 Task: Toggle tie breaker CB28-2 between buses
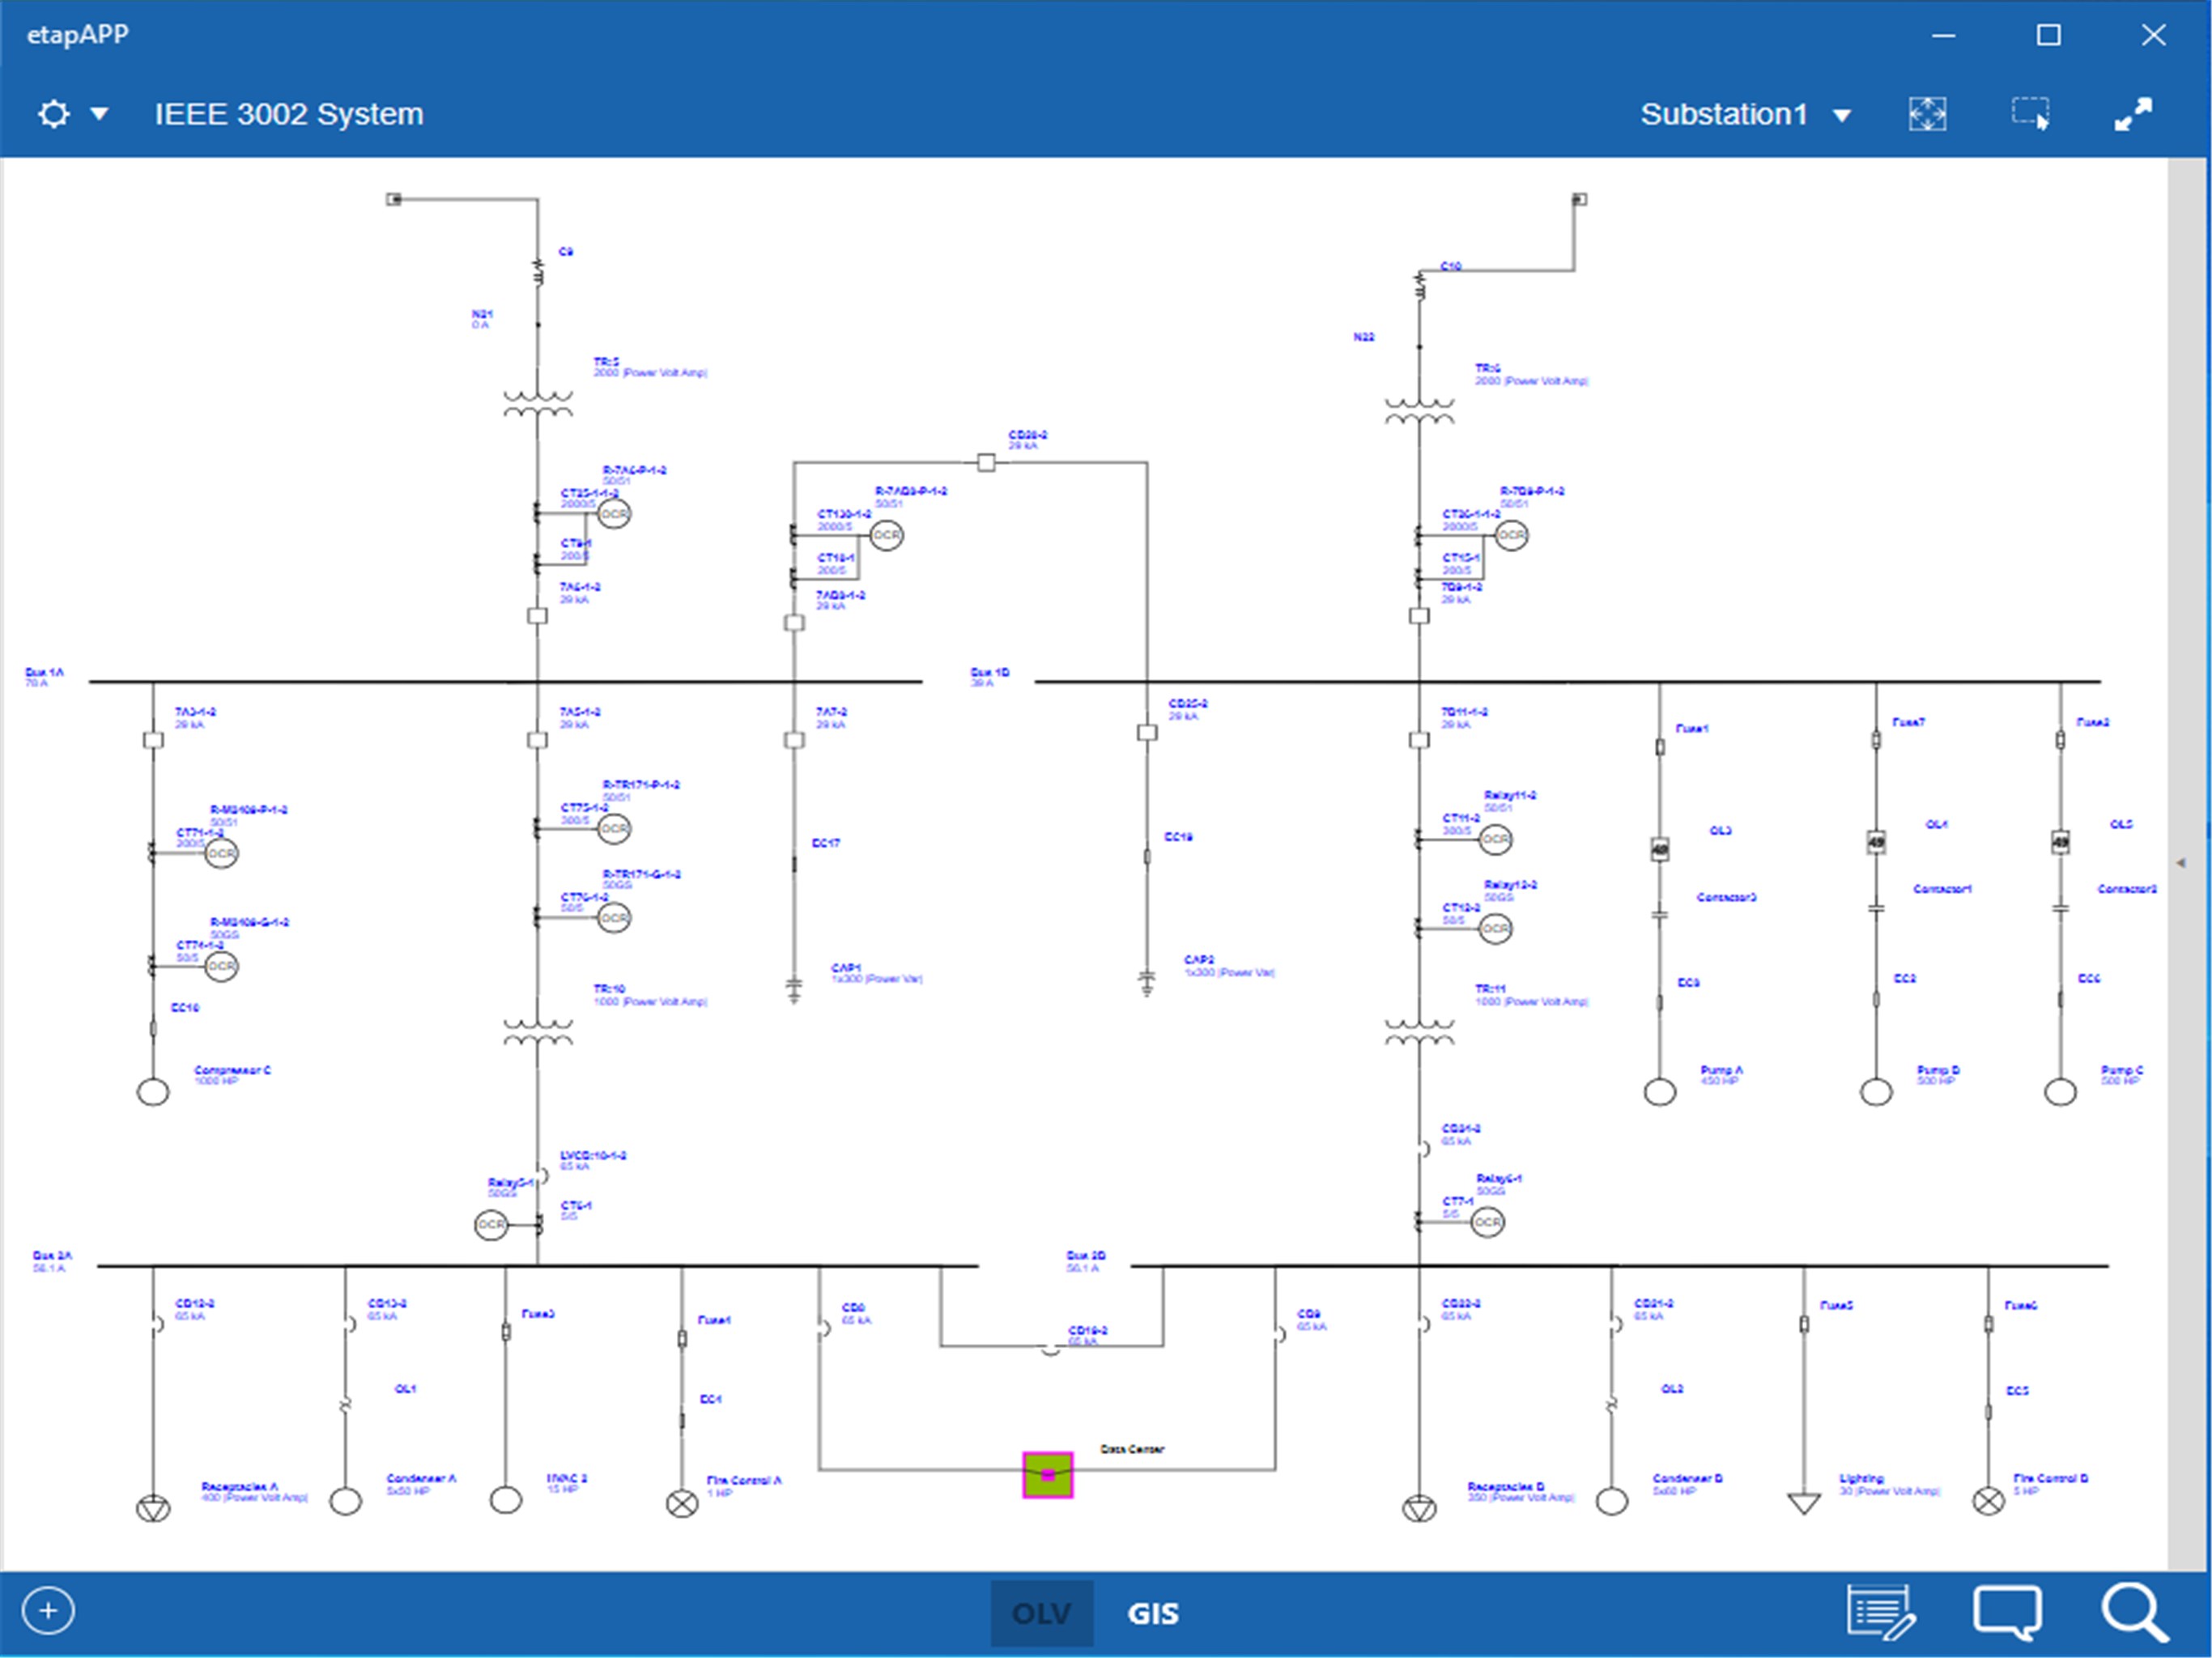pyautogui.click(x=986, y=463)
